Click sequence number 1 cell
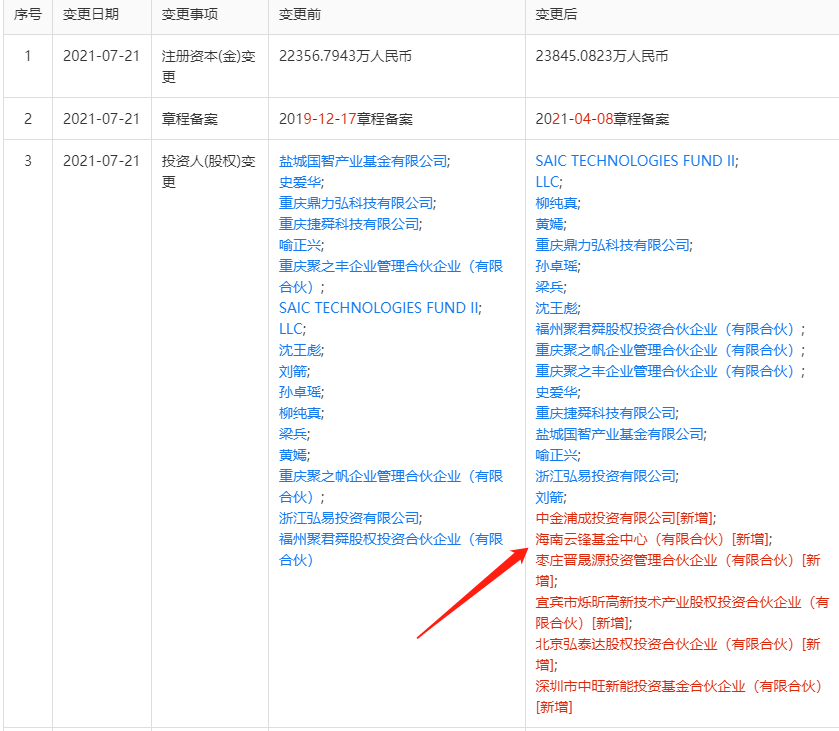The height and width of the screenshot is (731, 839). pos(28,56)
